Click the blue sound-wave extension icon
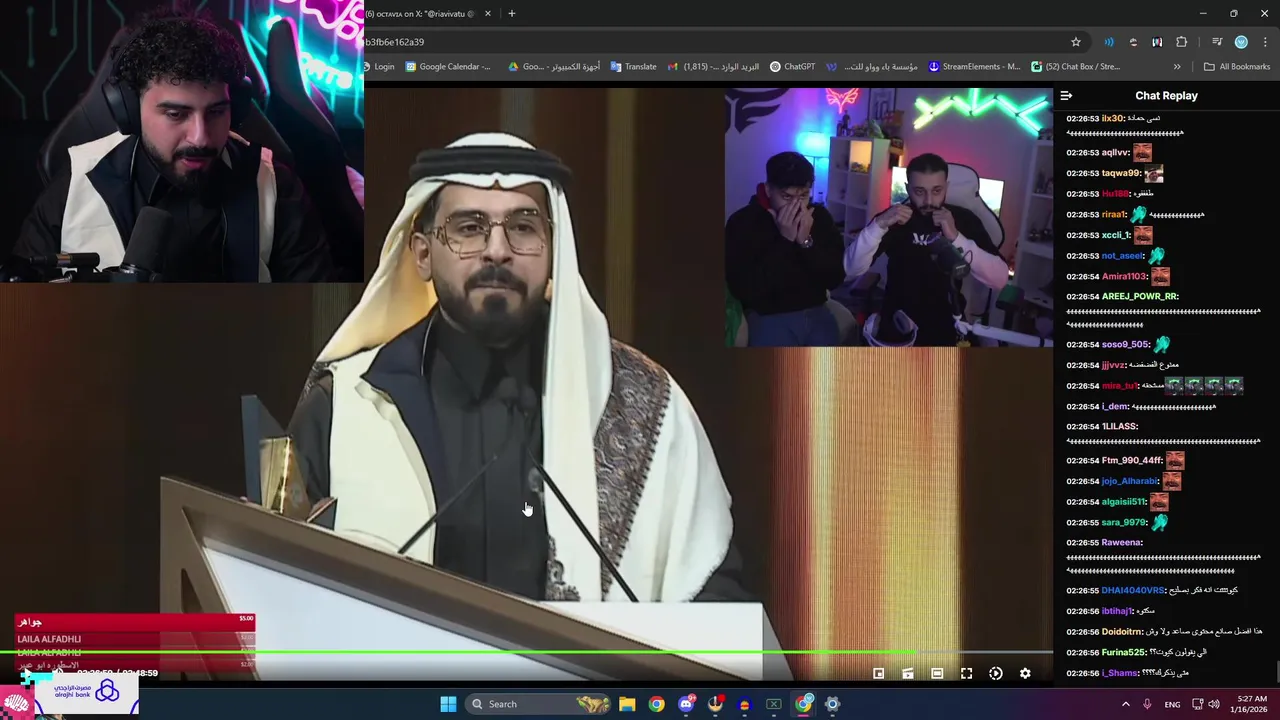The width and height of the screenshot is (1280, 720). click(x=1109, y=42)
